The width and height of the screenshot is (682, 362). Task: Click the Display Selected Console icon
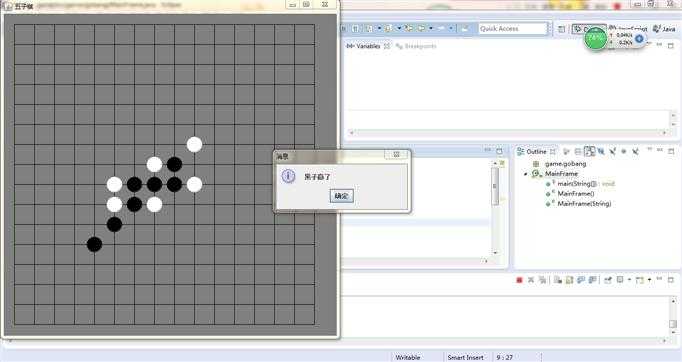pos(620,280)
